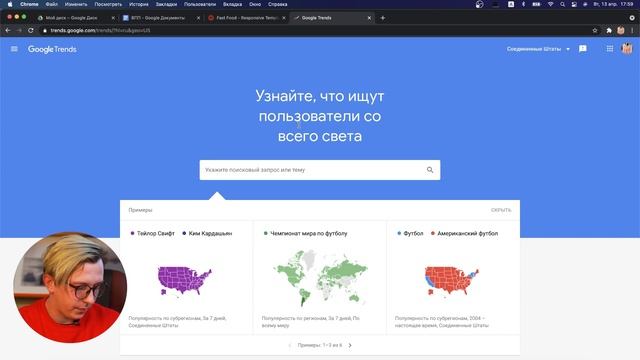Viewport: 640px width, 360px height.
Task: Open the Пользователи menu
Action: click(200, 4)
